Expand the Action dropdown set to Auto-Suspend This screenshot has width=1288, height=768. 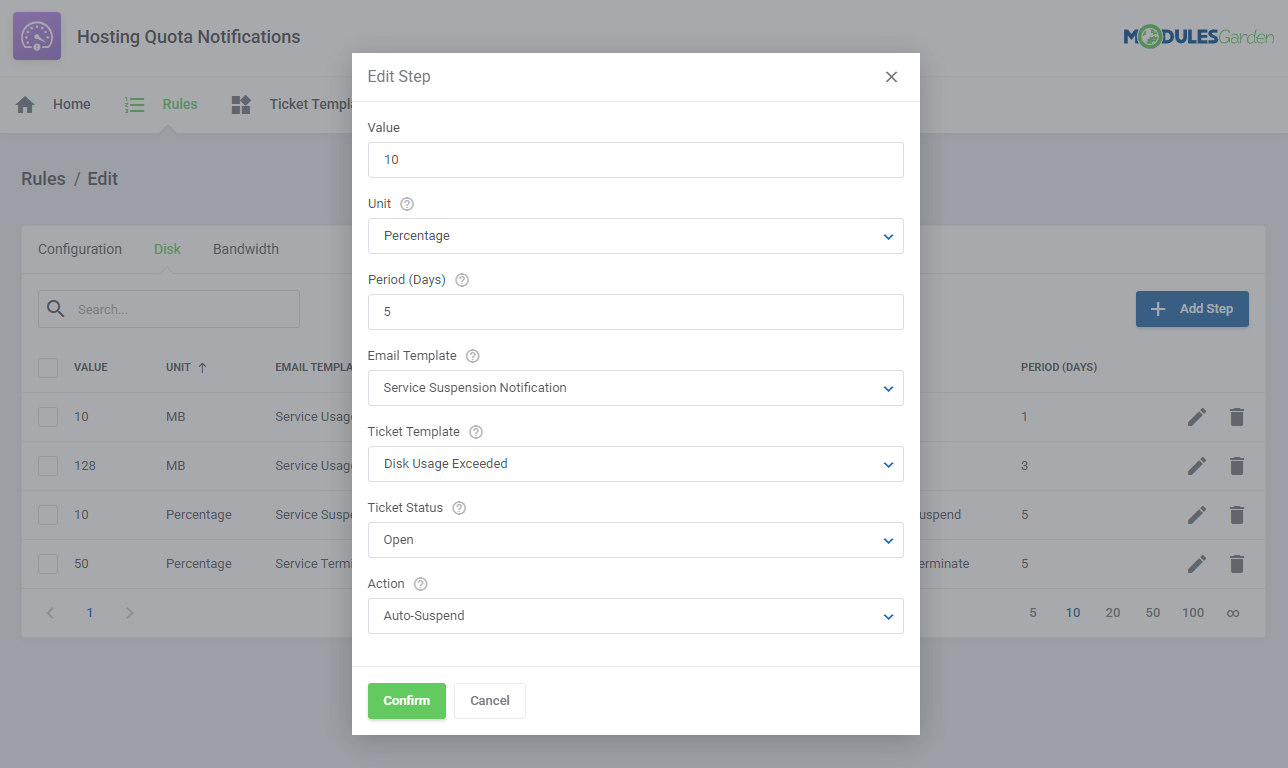pyautogui.click(x=636, y=616)
